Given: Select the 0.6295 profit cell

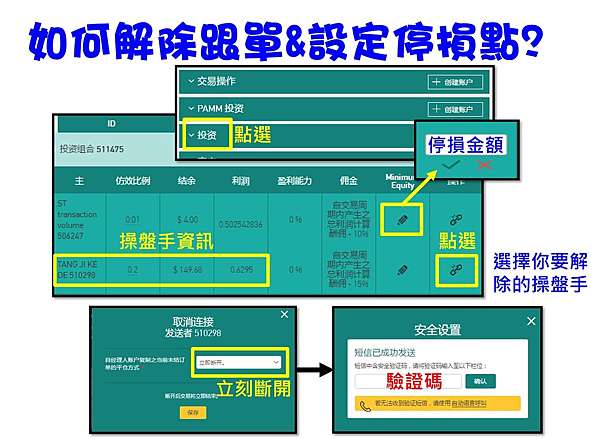Looking at the screenshot, I should tap(241, 270).
